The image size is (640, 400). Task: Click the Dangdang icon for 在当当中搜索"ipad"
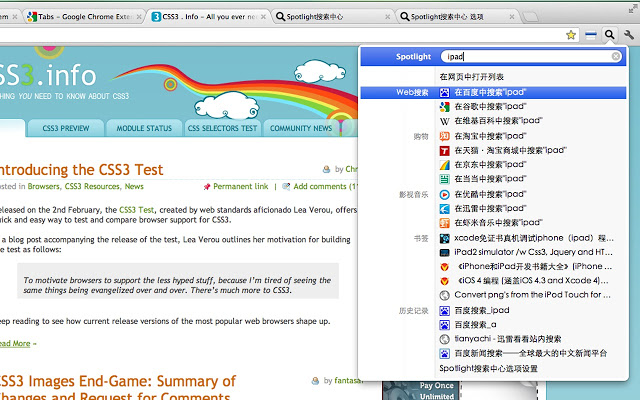click(x=444, y=179)
